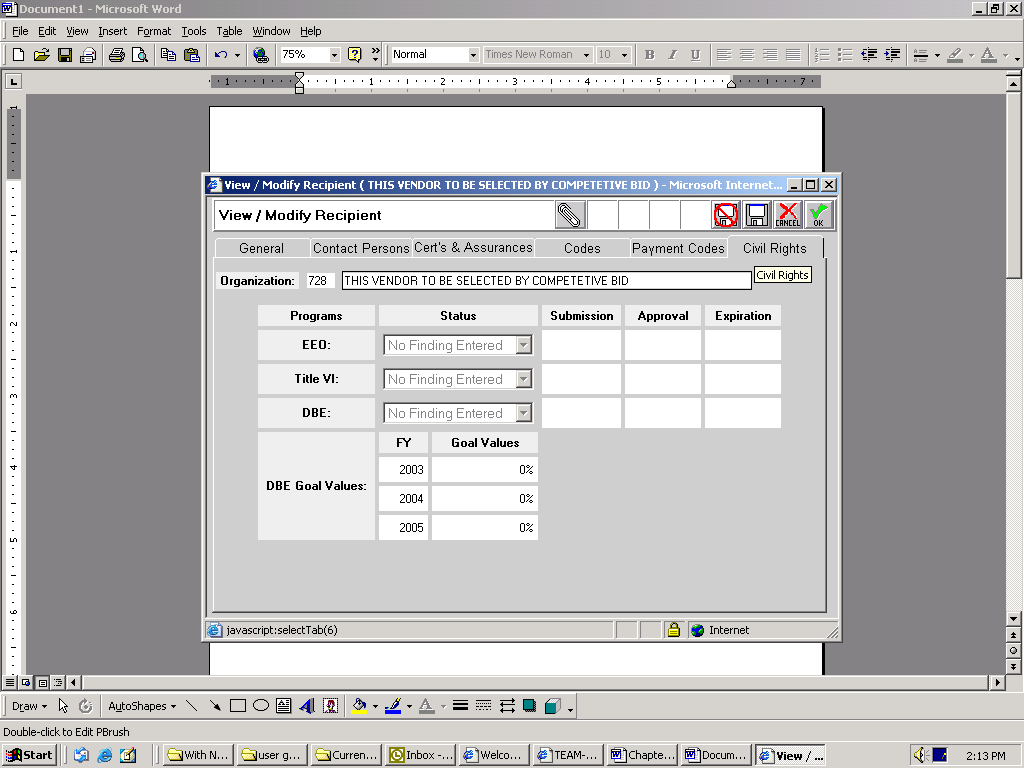The height and width of the screenshot is (768, 1024).
Task: Click the green checkmark OK icon
Action: (818, 215)
